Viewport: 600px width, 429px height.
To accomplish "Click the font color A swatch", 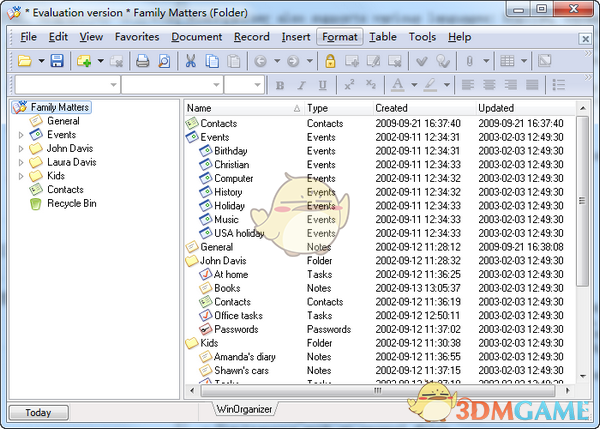I will tap(398, 85).
